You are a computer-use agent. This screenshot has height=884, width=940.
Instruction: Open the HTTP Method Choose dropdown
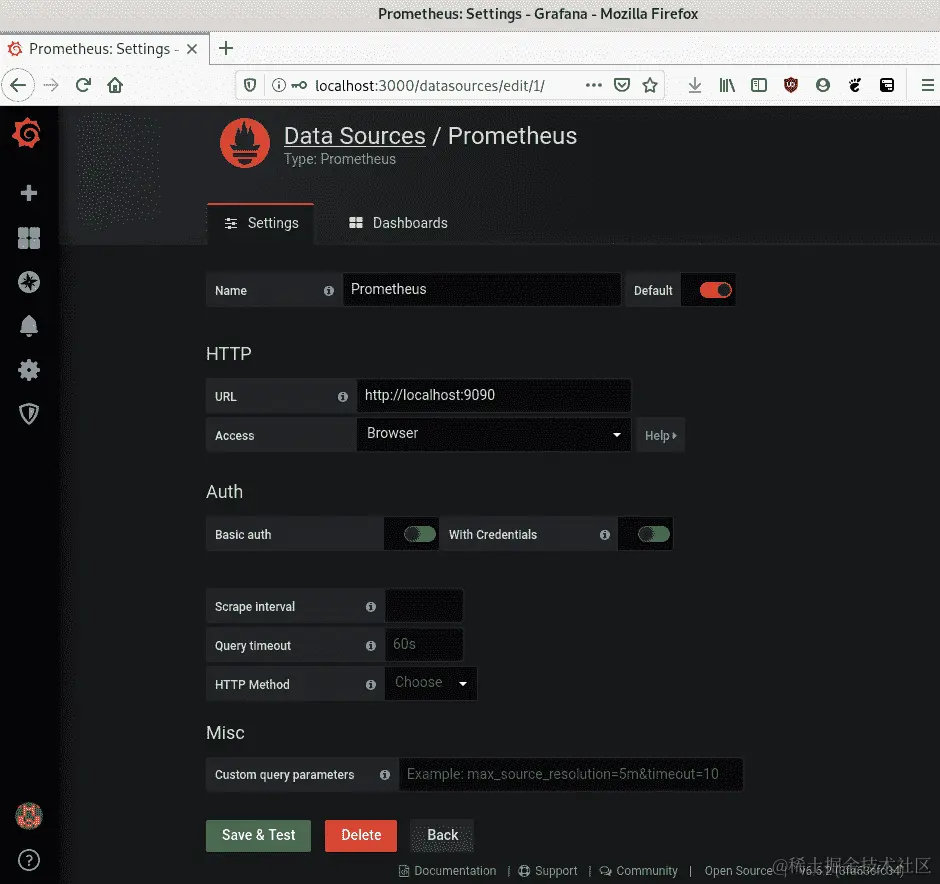pyautogui.click(x=431, y=683)
